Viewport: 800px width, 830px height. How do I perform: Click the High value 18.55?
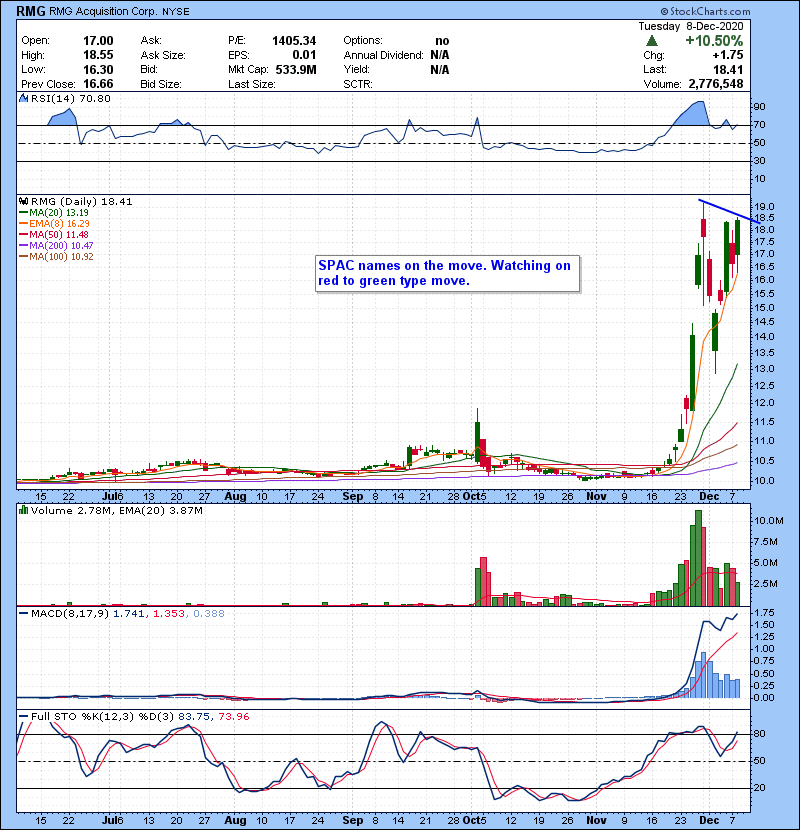pos(98,55)
